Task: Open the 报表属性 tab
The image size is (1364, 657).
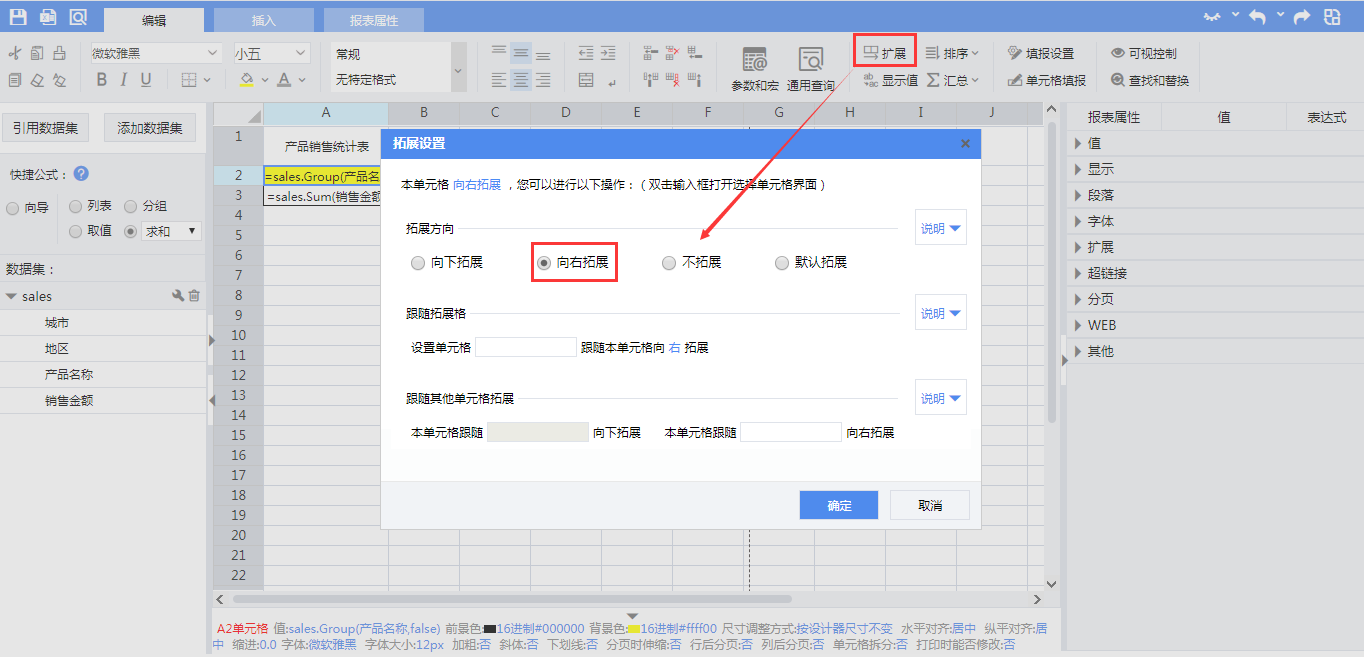Action: pyautogui.click(x=373, y=20)
